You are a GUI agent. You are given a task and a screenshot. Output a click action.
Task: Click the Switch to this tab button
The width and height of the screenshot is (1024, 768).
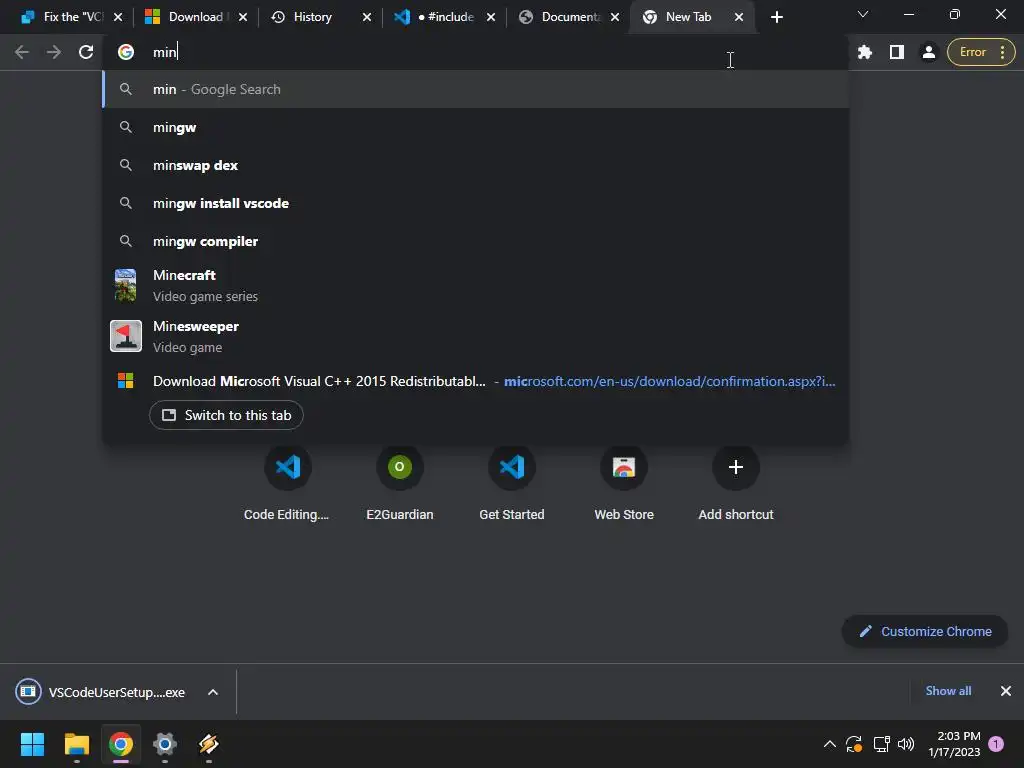[226, 415]
